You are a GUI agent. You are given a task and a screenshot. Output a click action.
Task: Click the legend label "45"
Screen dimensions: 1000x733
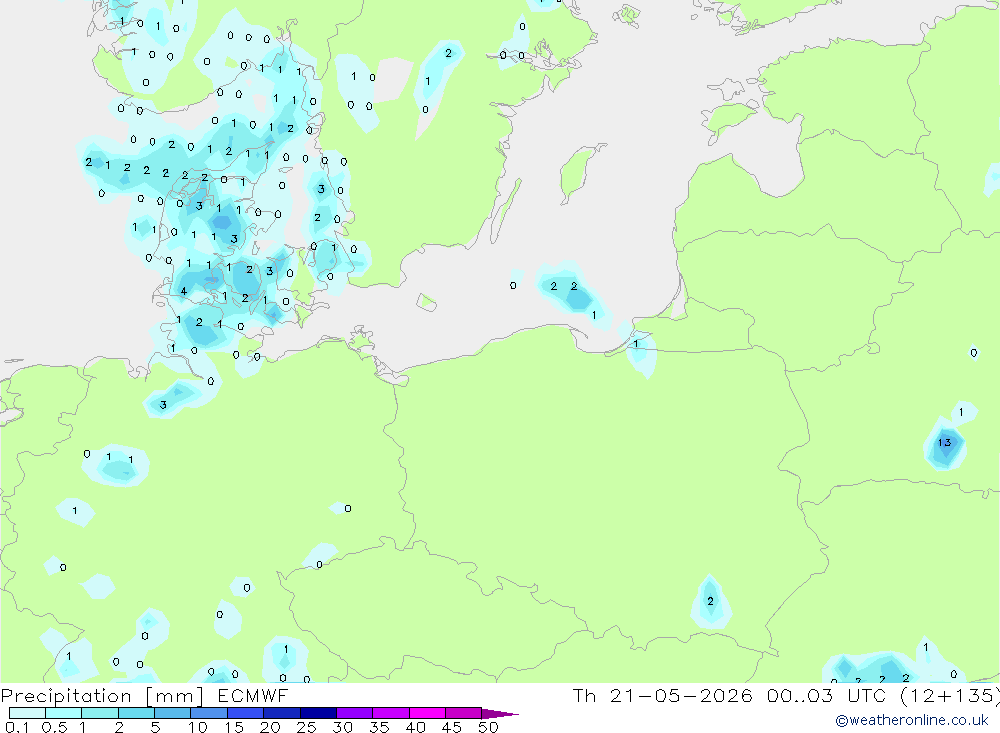452,727
